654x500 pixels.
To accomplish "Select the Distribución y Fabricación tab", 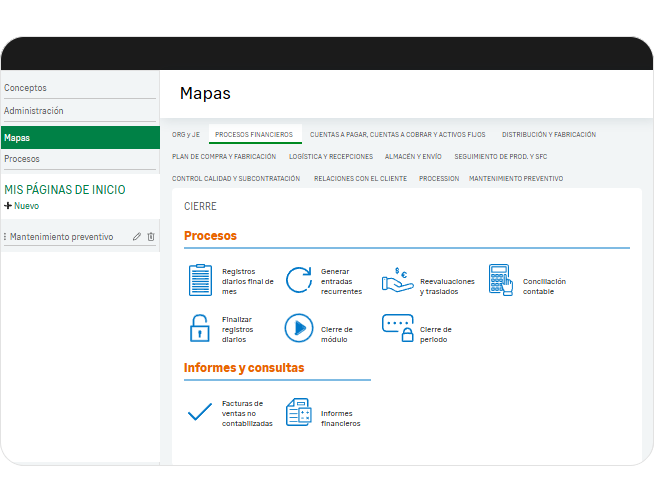I will pyautogui.click(x=548, y=134).
